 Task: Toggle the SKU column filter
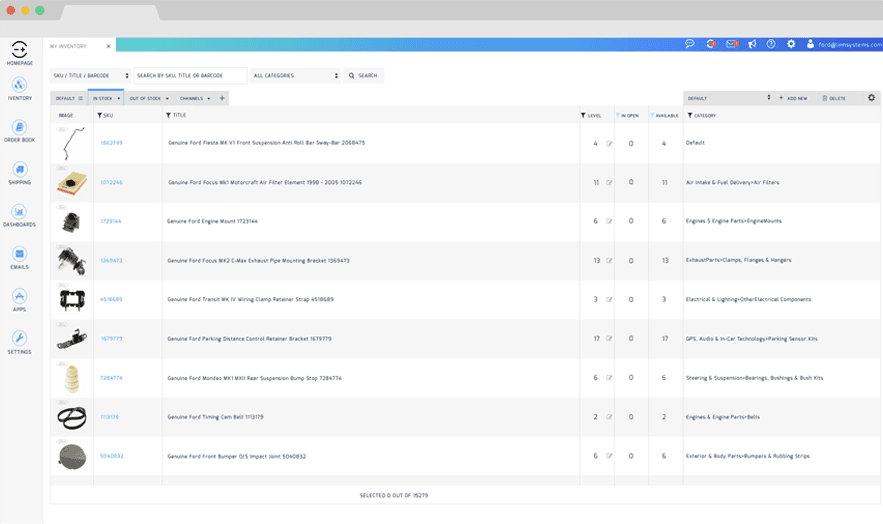(x=100, y=116)
